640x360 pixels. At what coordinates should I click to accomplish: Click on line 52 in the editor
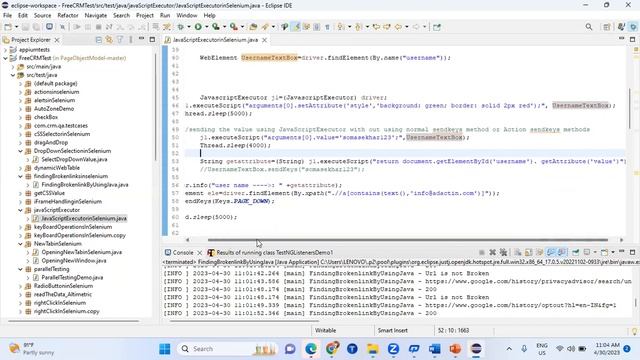pos(404,153)
